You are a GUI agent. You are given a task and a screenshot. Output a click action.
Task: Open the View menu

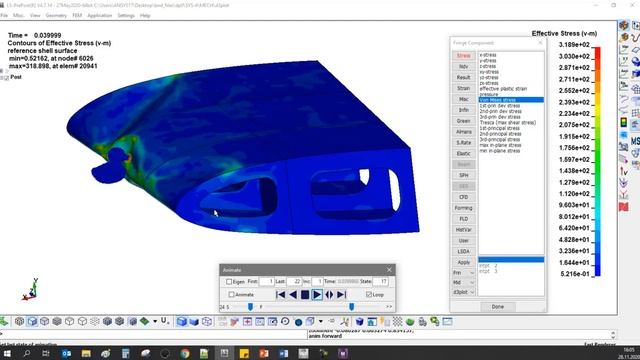pos(35,16)
